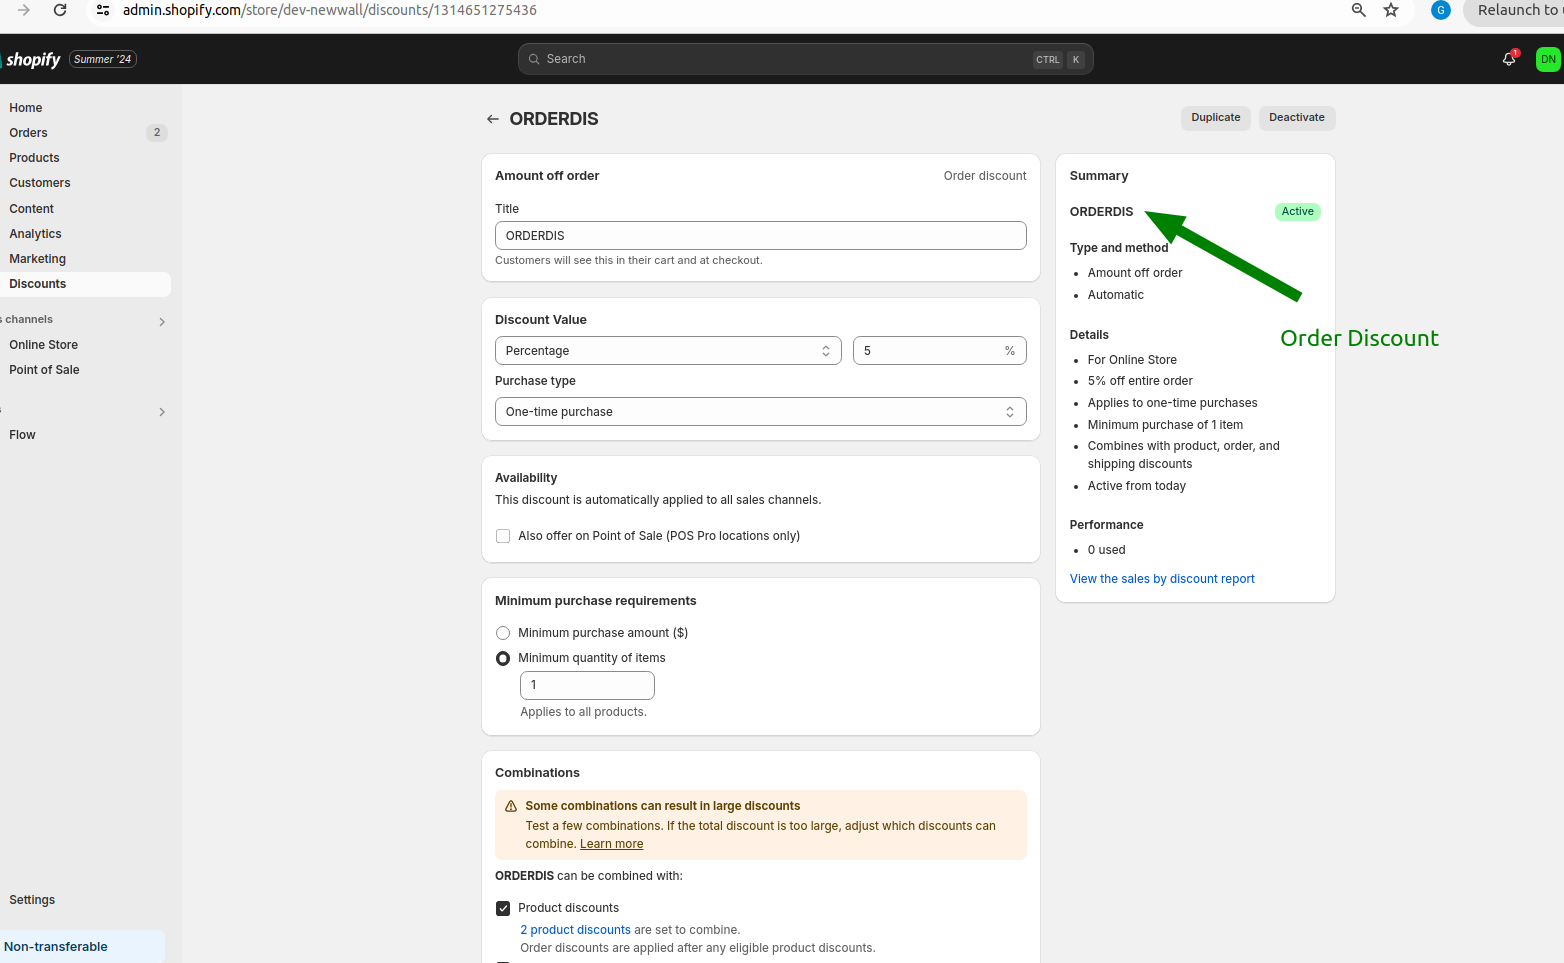Uncheck the Product discounts checkbox
The height and width of the screenshot is (963, 1564).
503,908
